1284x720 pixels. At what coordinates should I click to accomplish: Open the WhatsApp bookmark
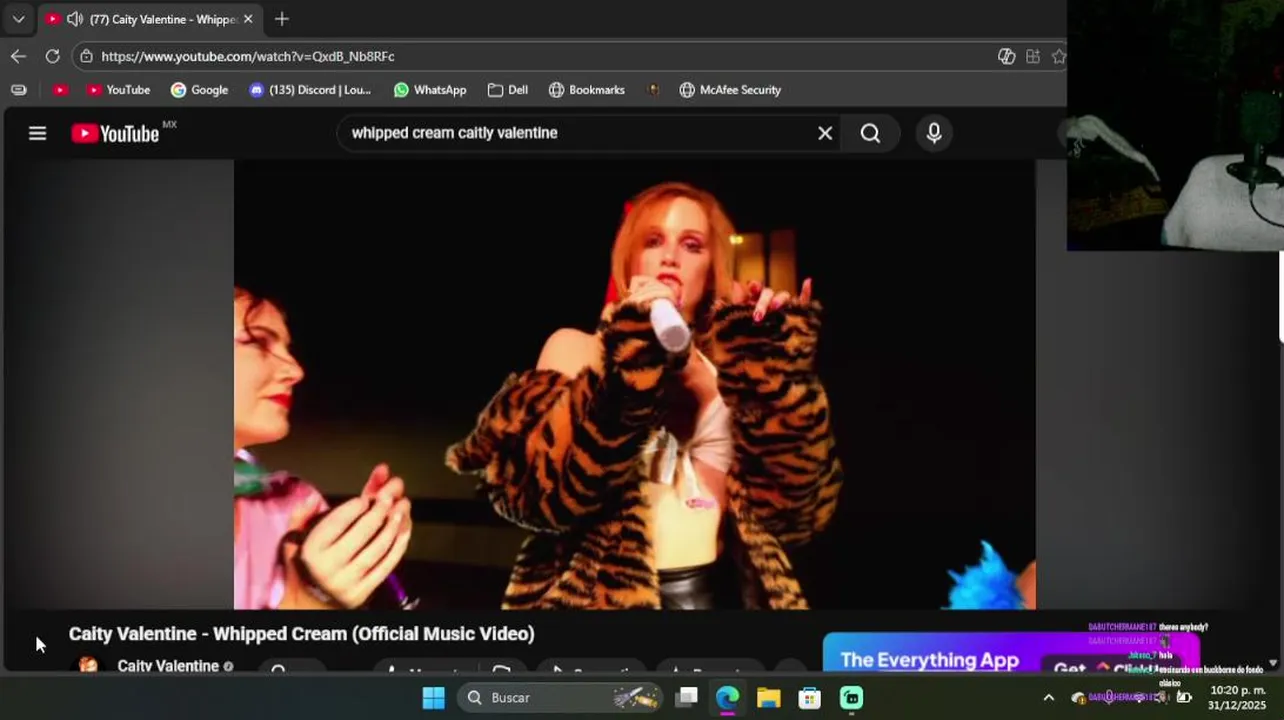click(430, 90)
